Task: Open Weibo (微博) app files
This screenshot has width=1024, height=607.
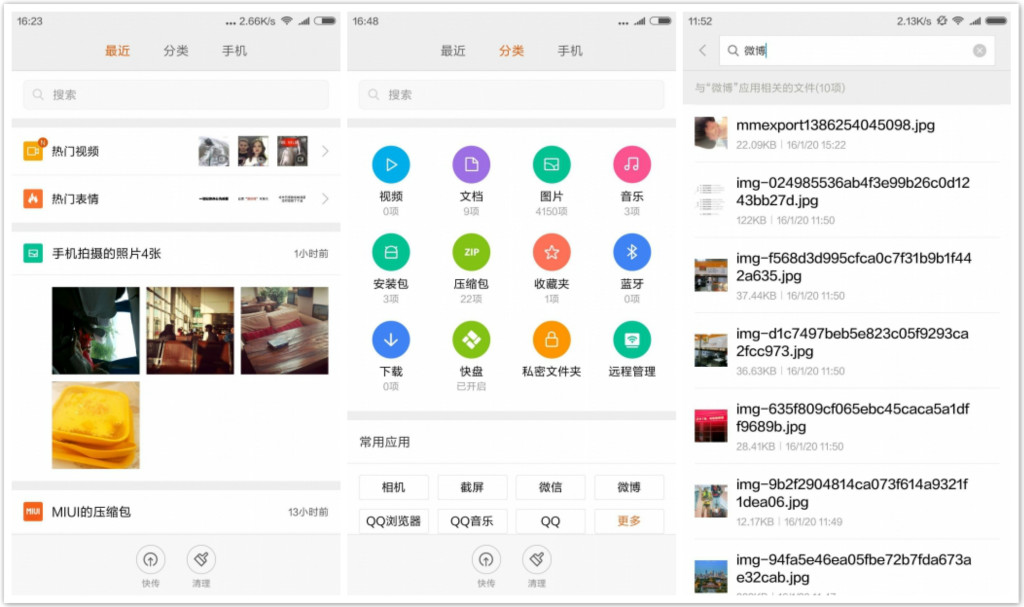Action: [629, 487]
